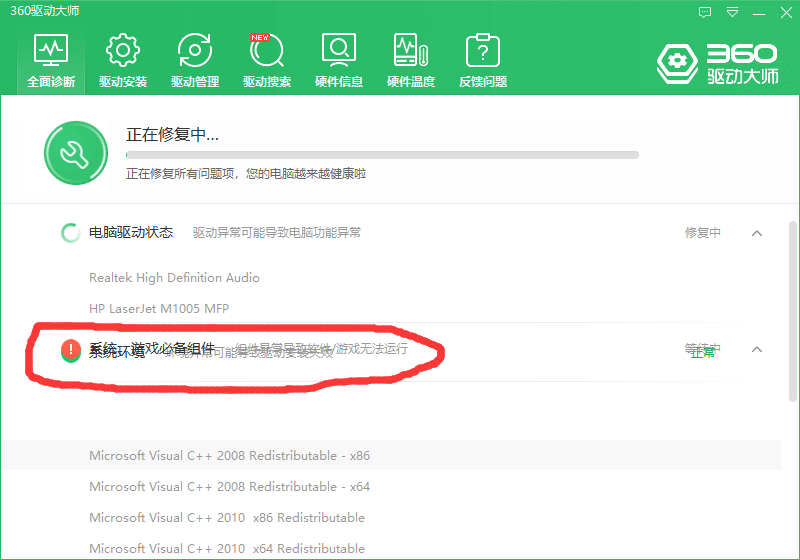The width and height of the screenshot is (800, 560).
Task: Click the green wrench repair icon
Action: pyautogui.click(x=76, y=152)
